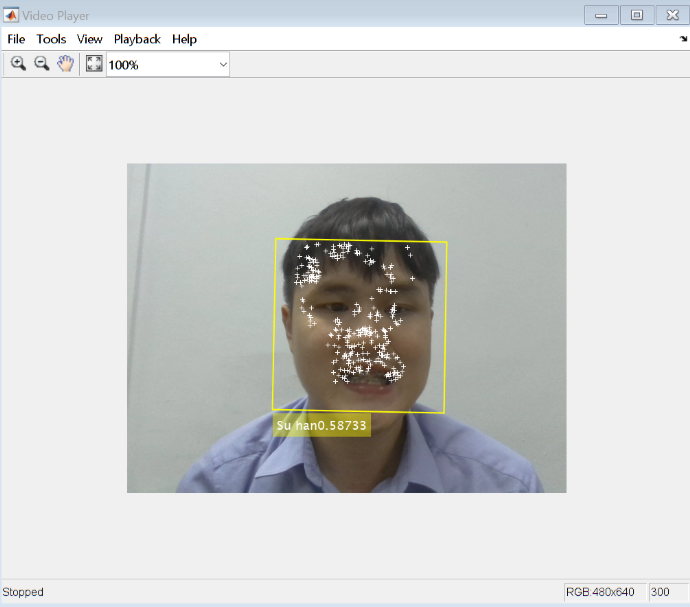Open the Tools menu
Viewport: 690px width, 607px height.
coord(51,39)
